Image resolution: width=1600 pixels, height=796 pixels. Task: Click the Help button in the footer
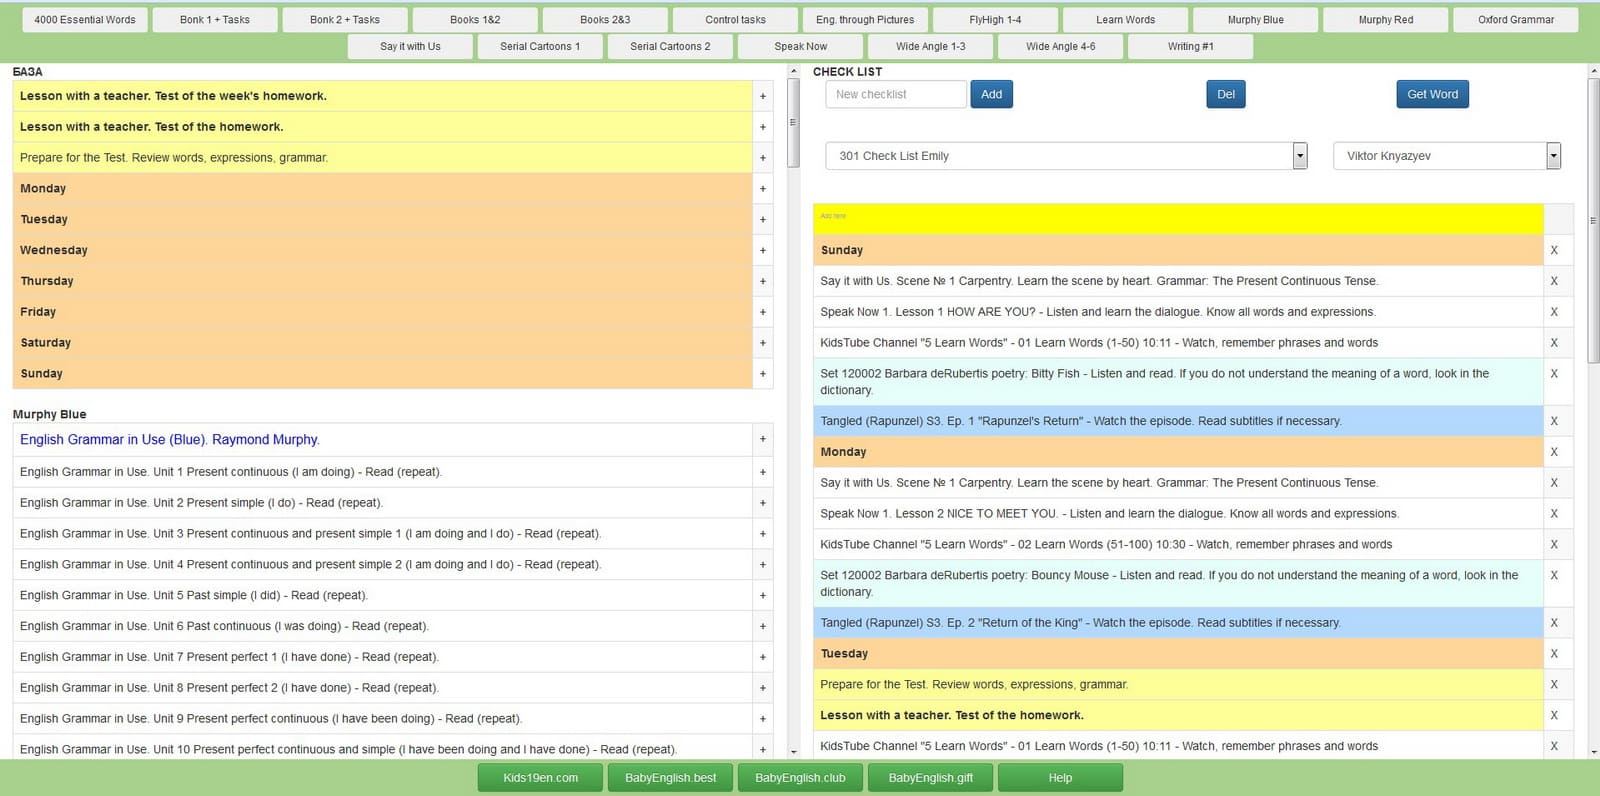(1060, 778)
